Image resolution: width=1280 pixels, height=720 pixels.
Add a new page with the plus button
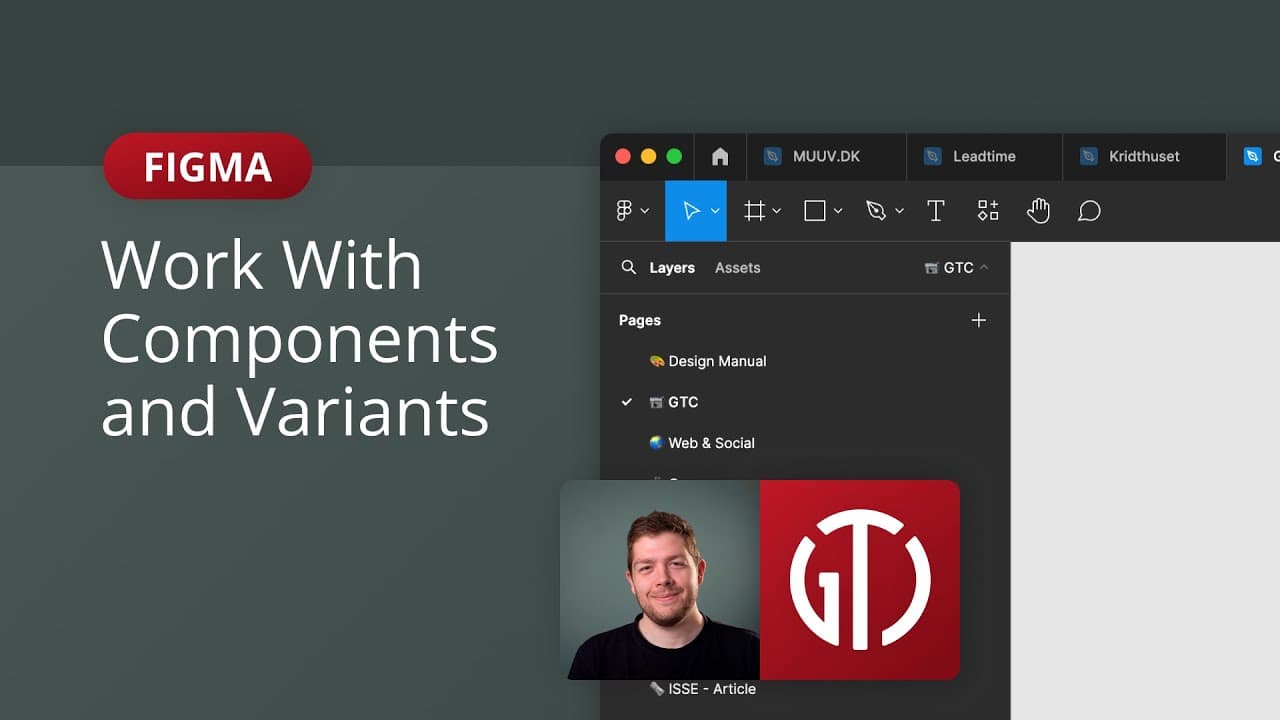click(x=978, y=320)
